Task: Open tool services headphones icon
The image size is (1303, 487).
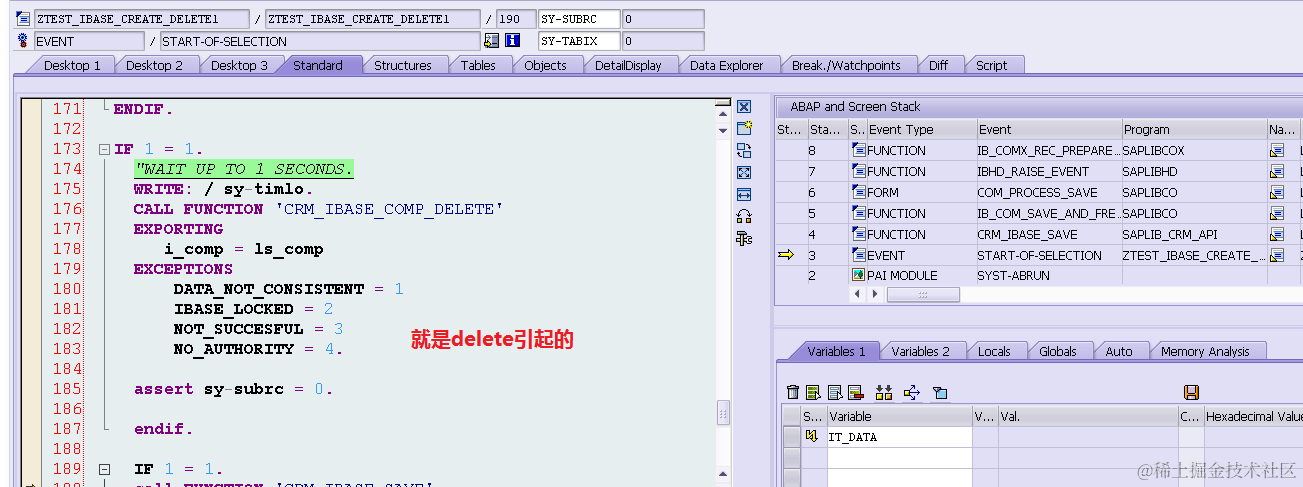Action: [x=743, y=216]
